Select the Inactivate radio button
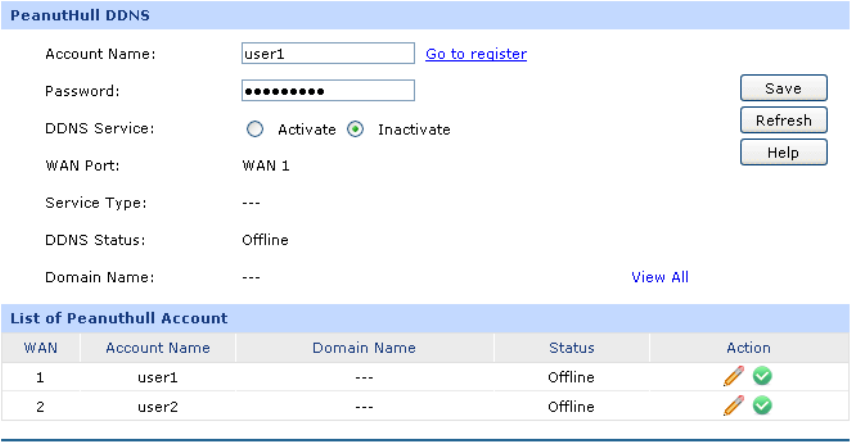 tap(355, 129)
